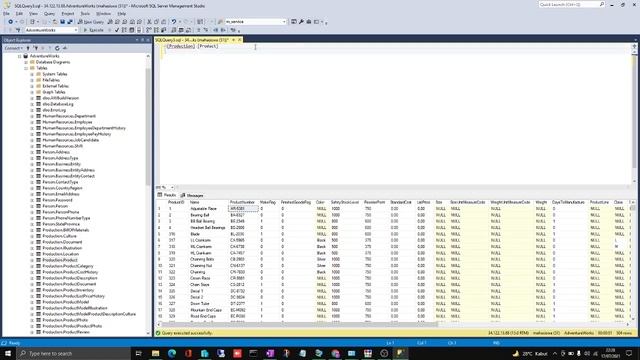
Task: Open the Tools menu
Action: point(85,13)
